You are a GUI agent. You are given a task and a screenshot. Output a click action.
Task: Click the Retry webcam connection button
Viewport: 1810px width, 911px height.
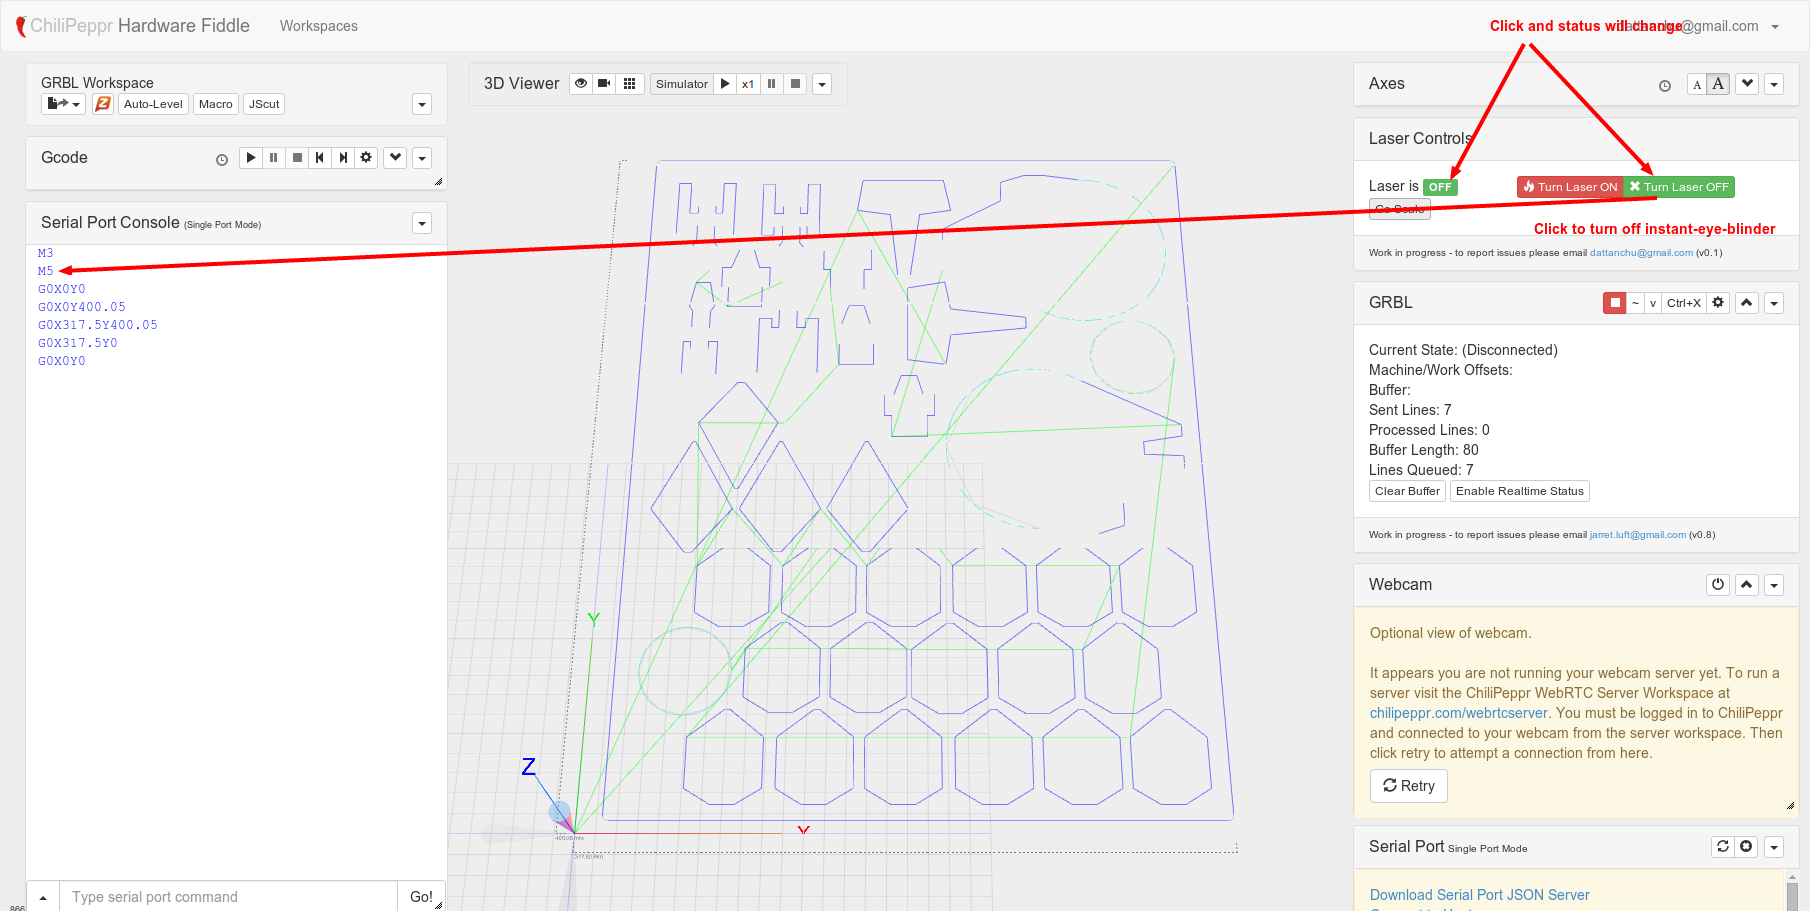[x=1408, y=786]
